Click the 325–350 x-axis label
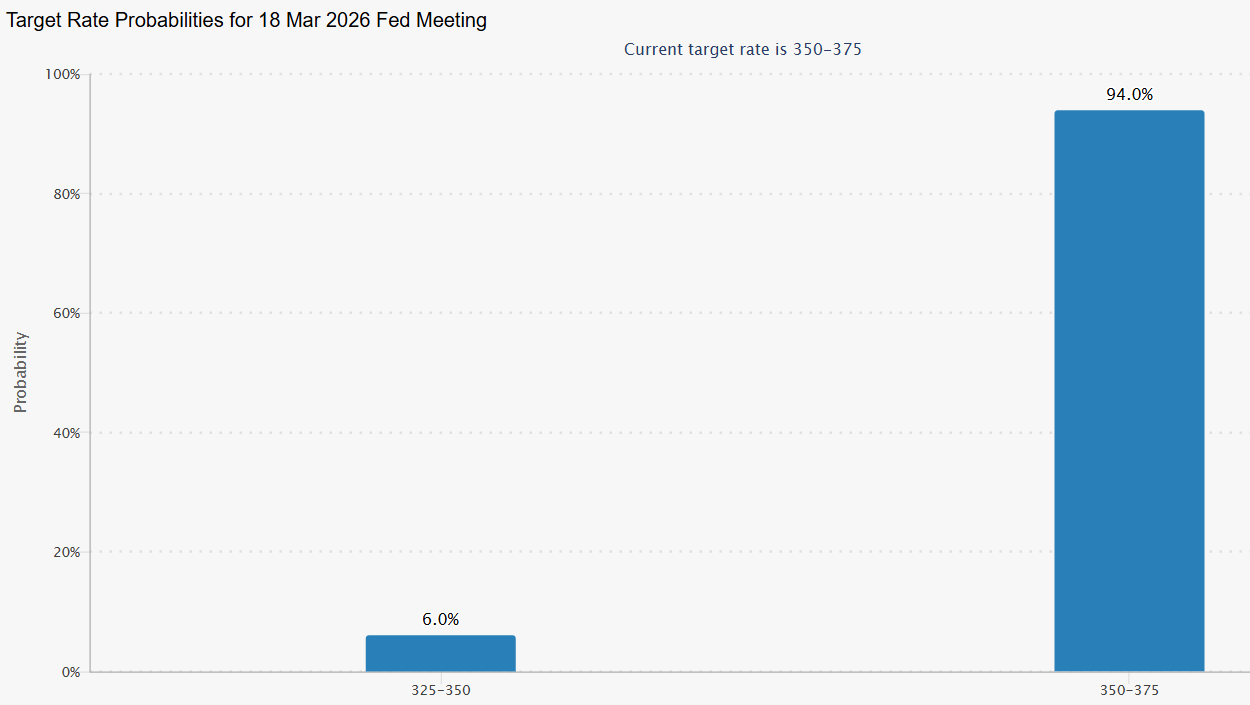Screen dimensions: 1250x705 440,691
